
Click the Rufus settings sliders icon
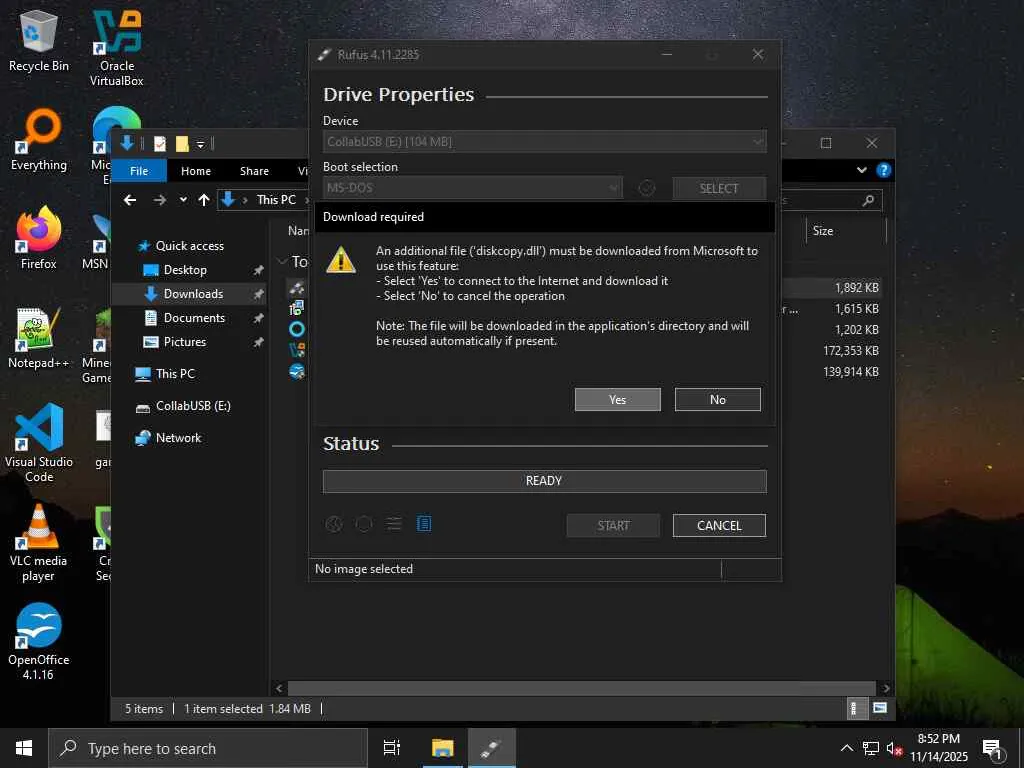coord(394,524)
